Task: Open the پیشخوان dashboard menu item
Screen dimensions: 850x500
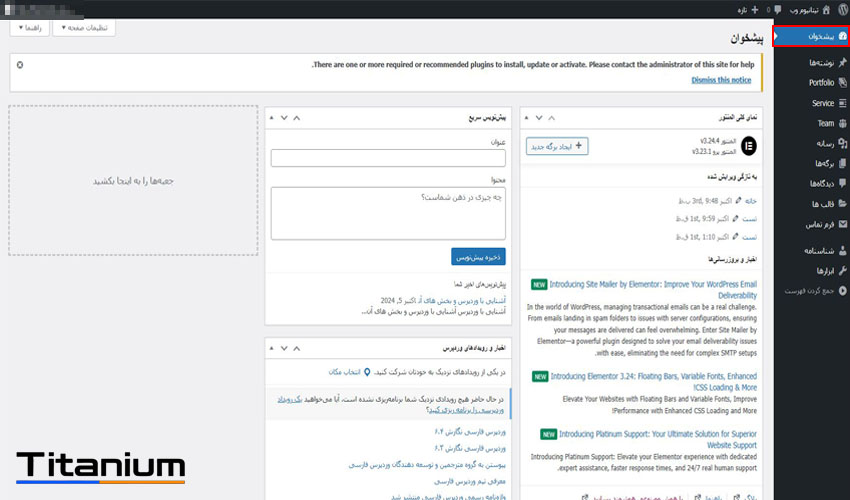Action: coord(811,36)
